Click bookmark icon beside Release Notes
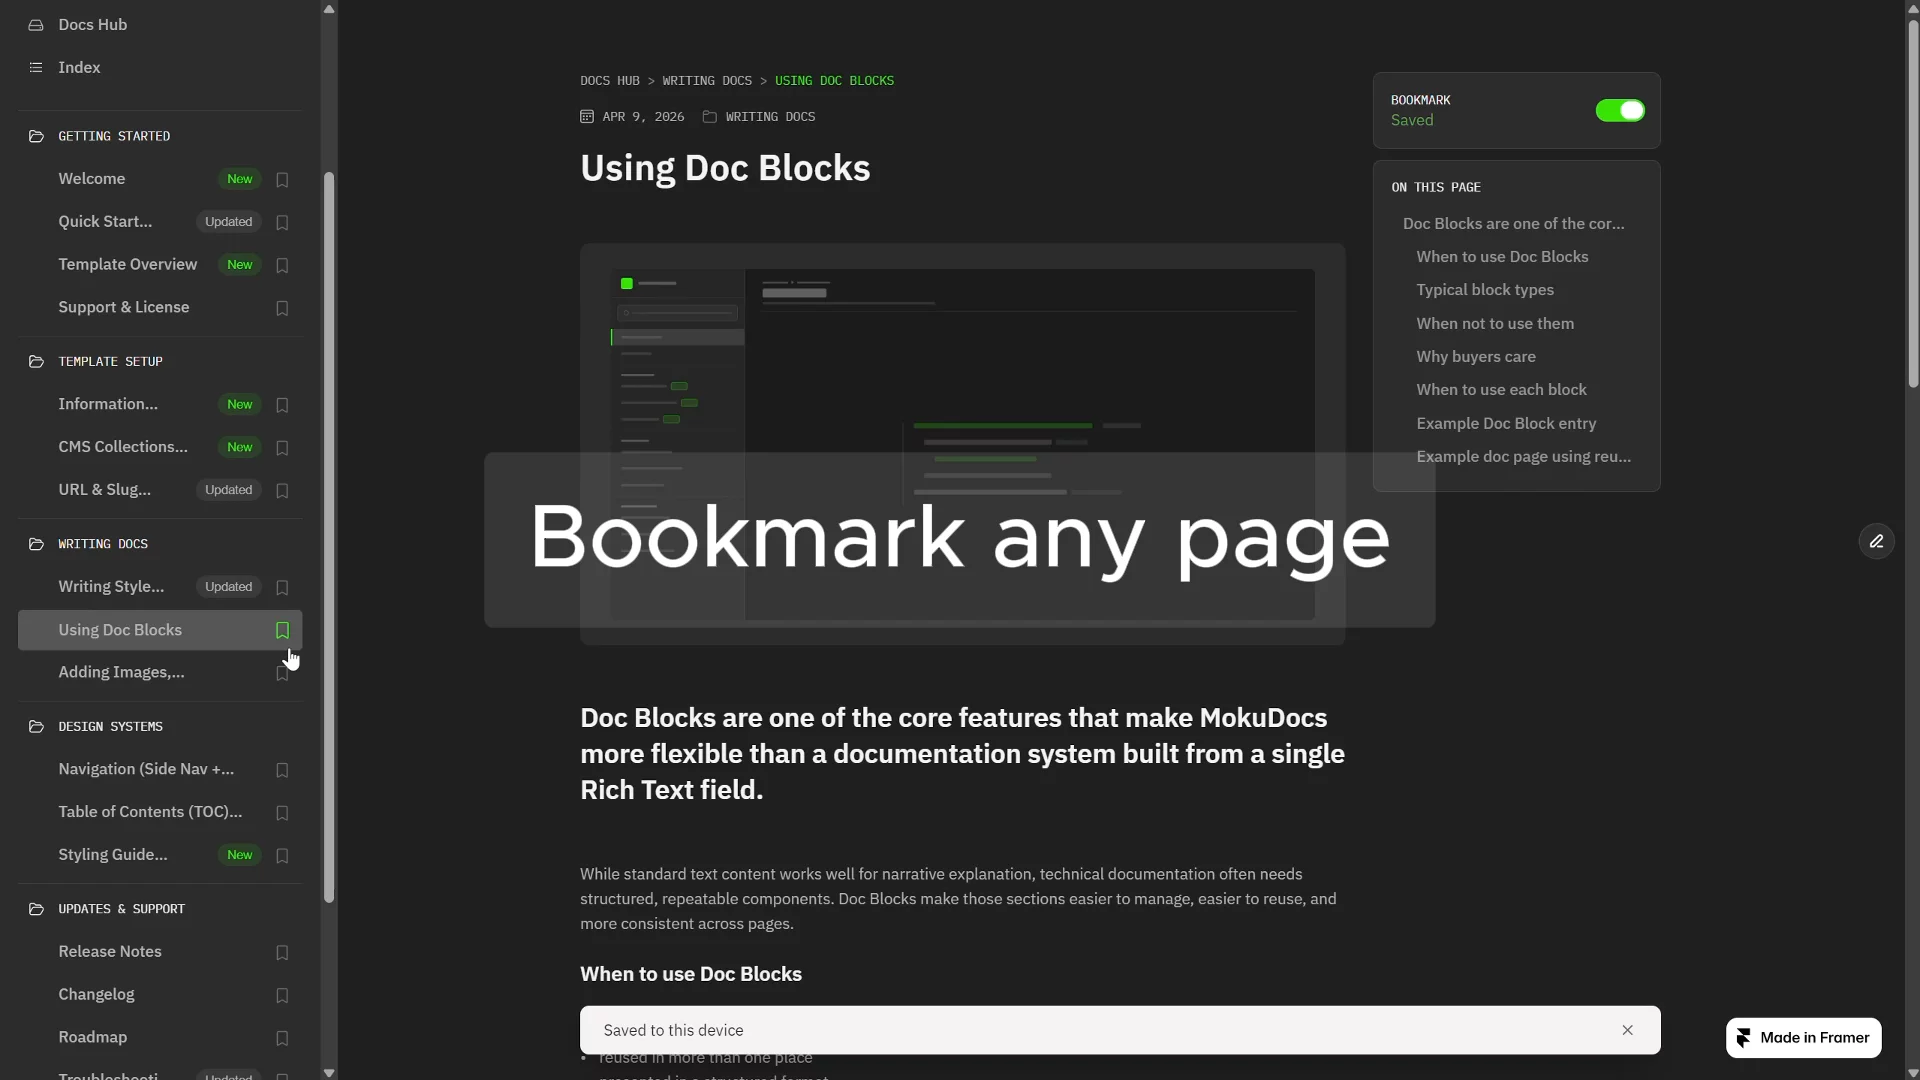Viewport: 1920px width, 1080px height. pos(282,953)
